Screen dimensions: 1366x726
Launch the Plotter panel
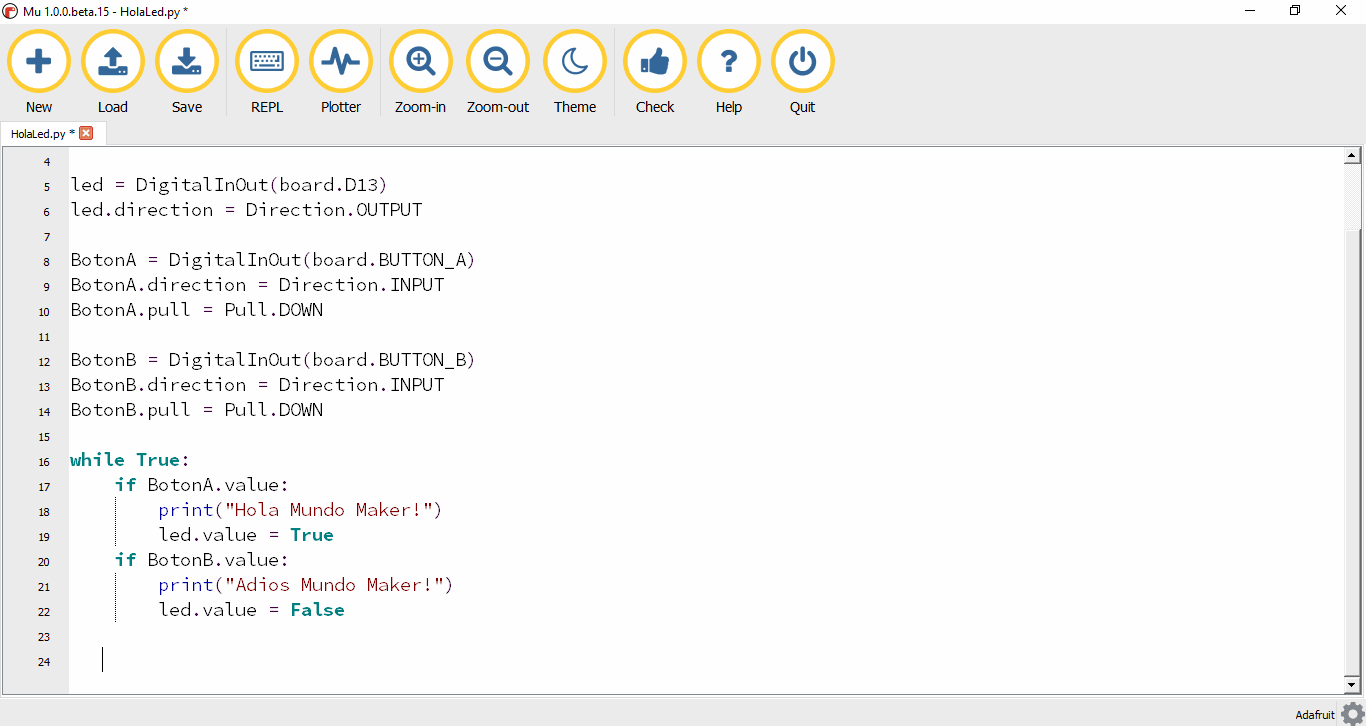pyautogui.click(x=341, y=62)
